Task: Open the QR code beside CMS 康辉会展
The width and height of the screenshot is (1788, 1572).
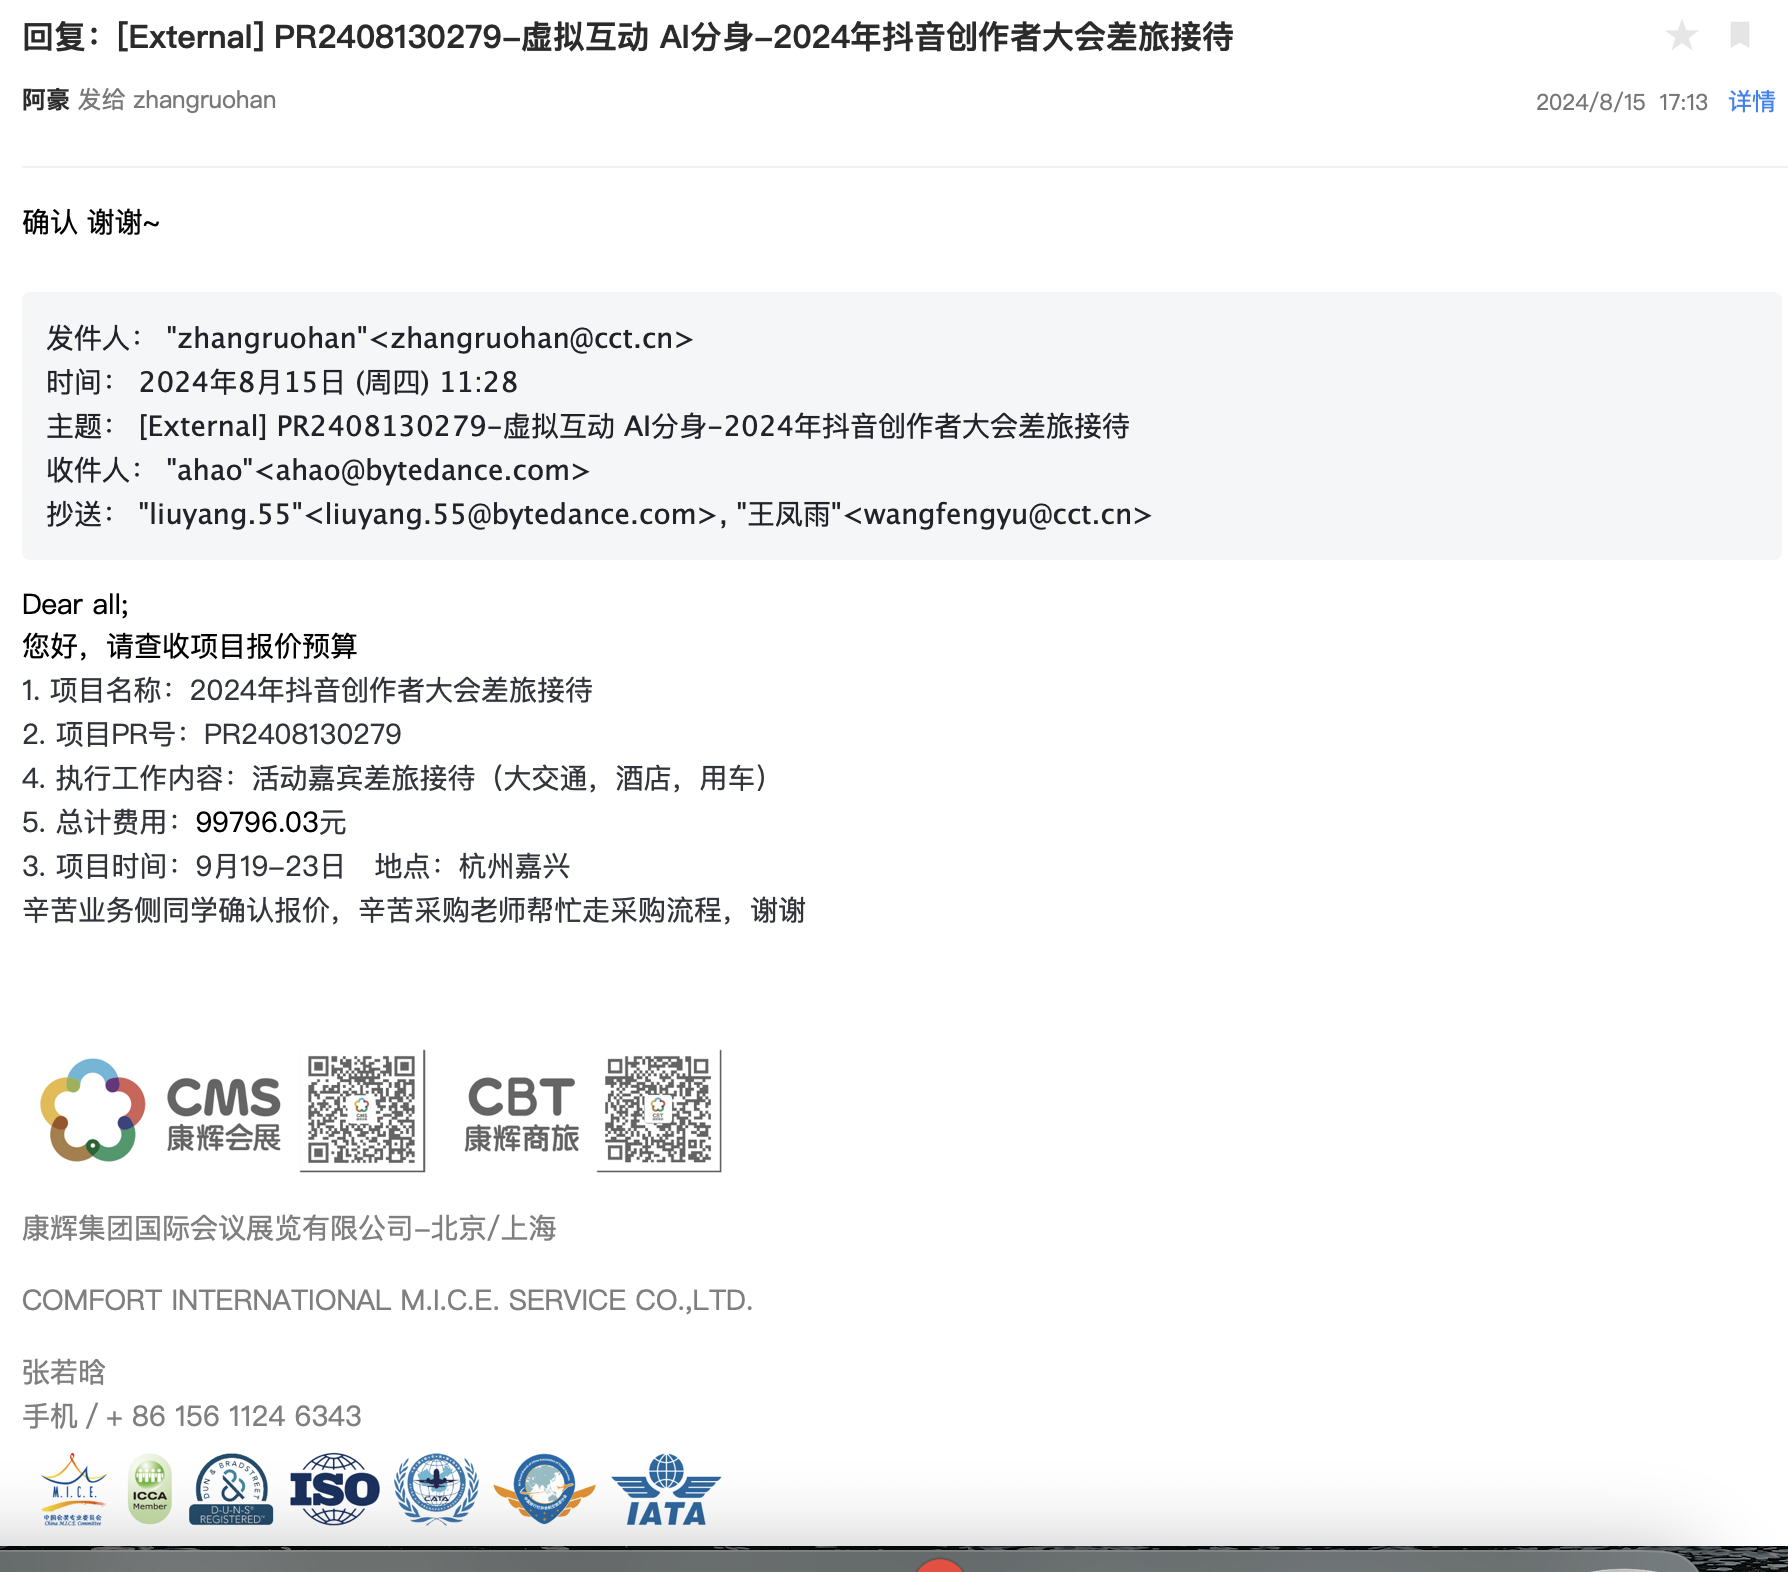Action: 362,1110
